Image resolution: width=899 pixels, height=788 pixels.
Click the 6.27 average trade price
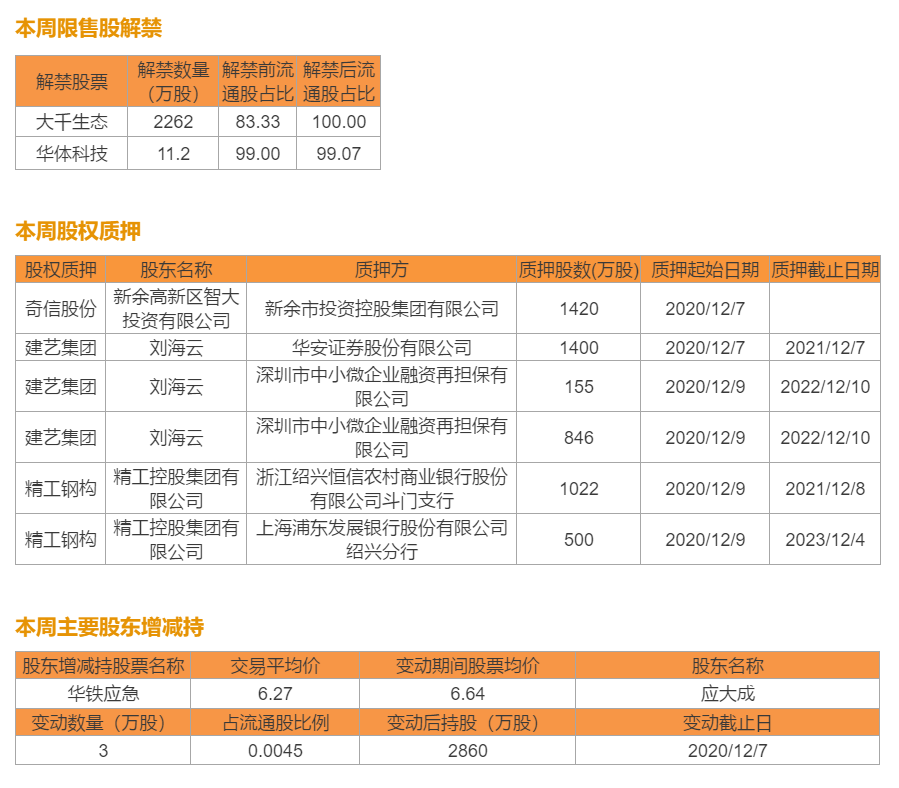(275, 694)
